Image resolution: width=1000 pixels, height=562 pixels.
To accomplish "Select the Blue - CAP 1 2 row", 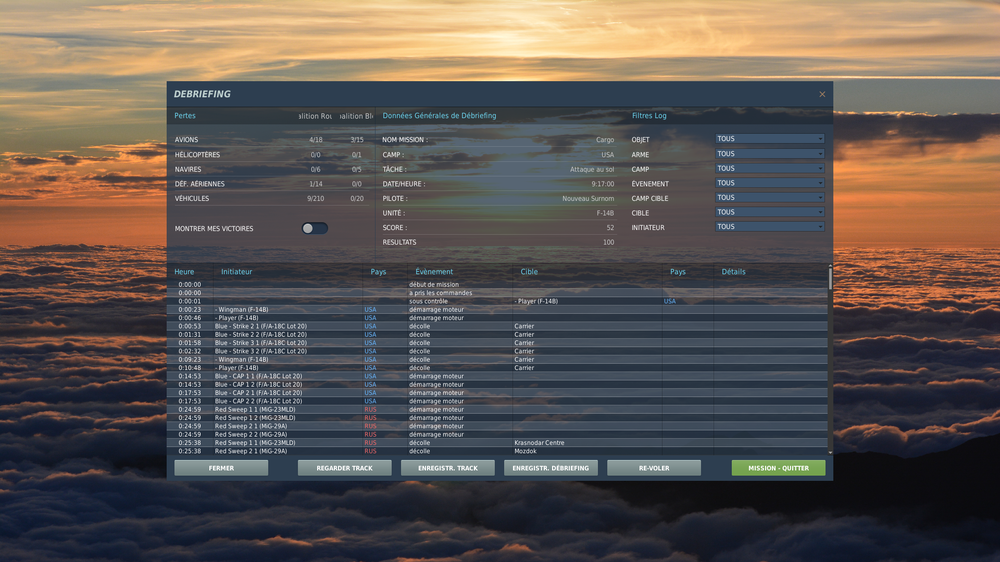I will coord(497,385).
